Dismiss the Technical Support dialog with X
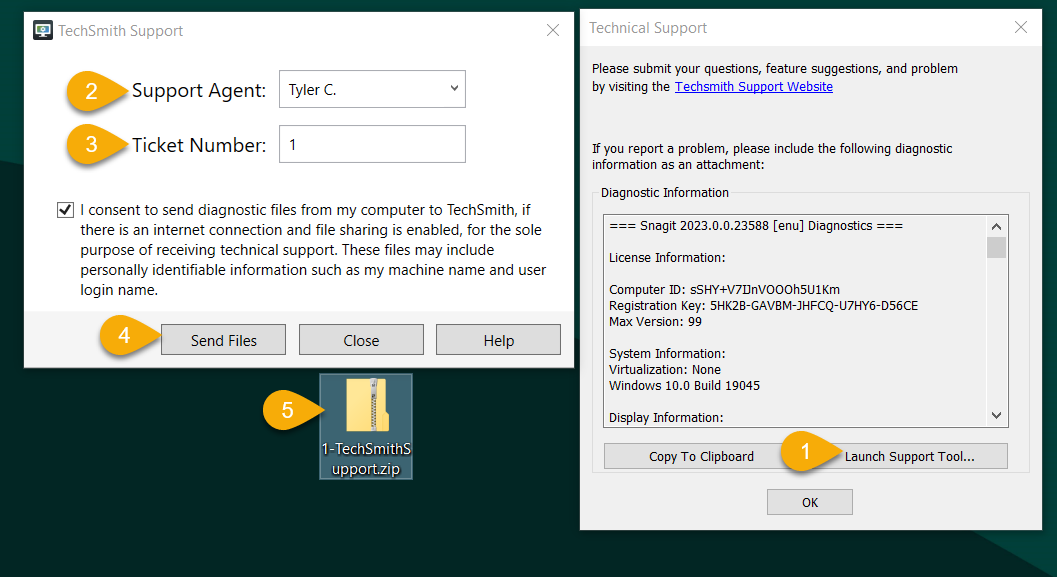 click(1021, 27)
